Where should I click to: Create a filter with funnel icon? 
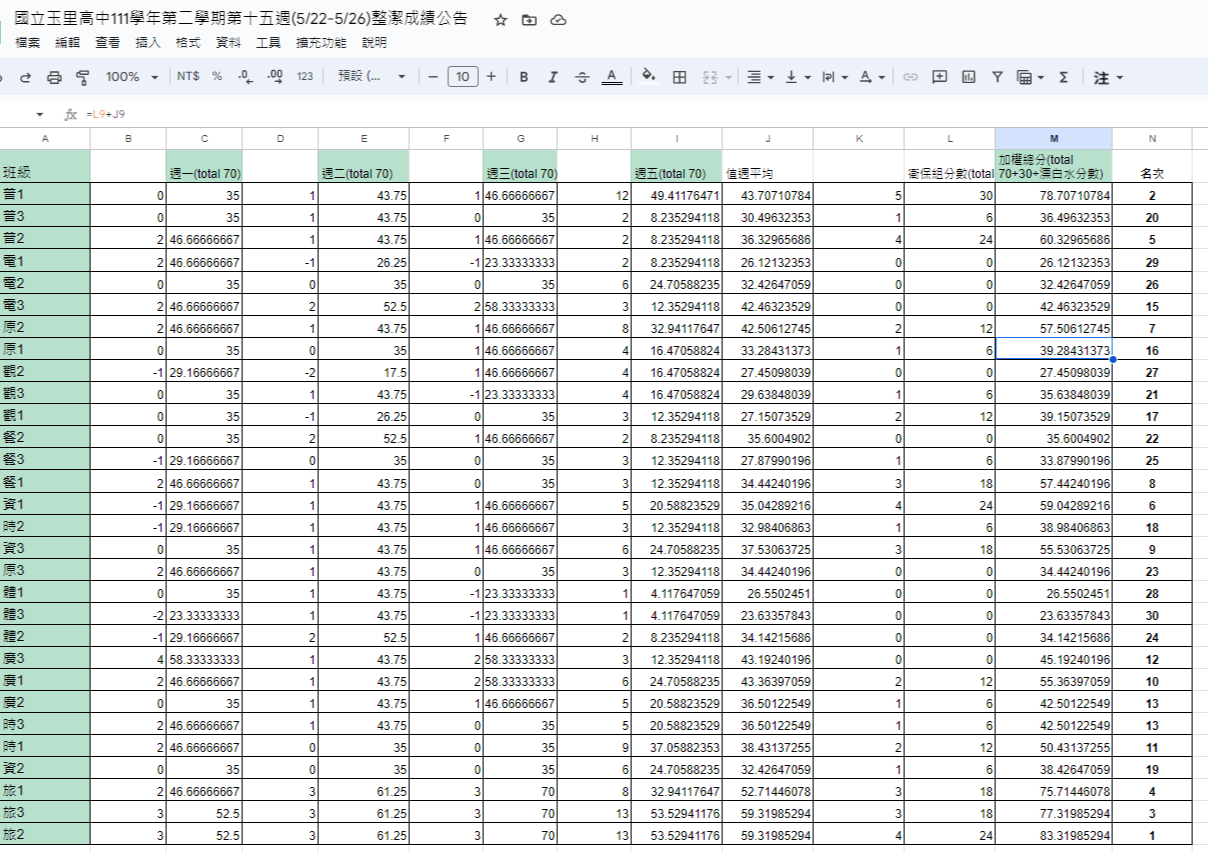[997, 77]
